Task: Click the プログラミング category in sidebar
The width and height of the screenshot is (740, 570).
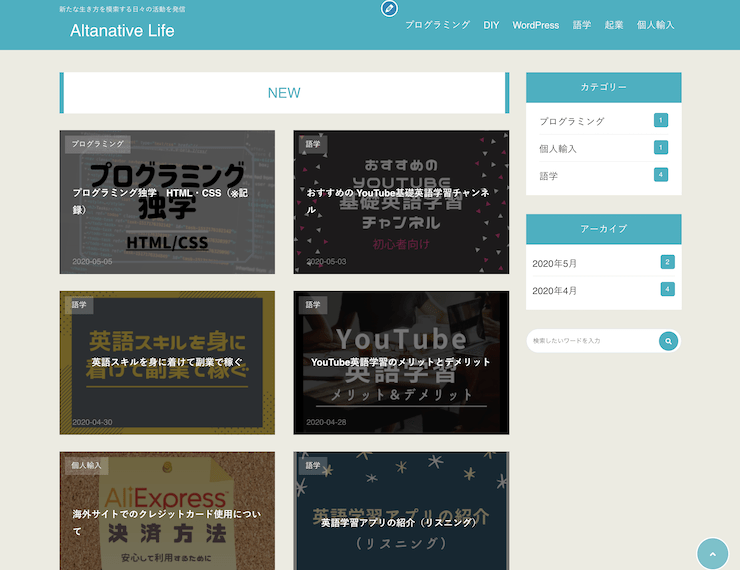Action: tap(572, 121)
